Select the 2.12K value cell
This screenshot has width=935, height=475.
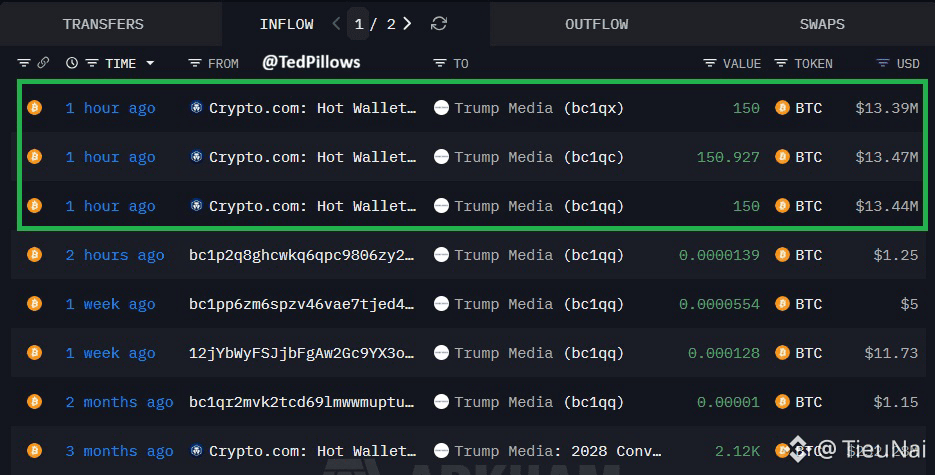point(738,451)
